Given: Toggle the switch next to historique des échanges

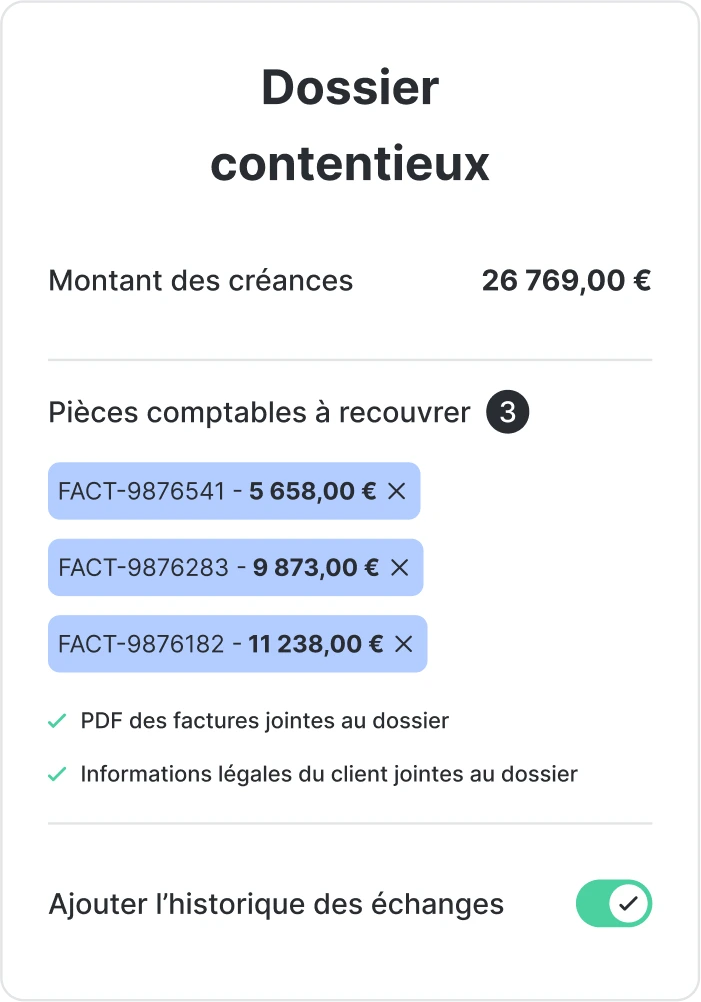Looking at the screenshot, I should (x=614, y=903).
